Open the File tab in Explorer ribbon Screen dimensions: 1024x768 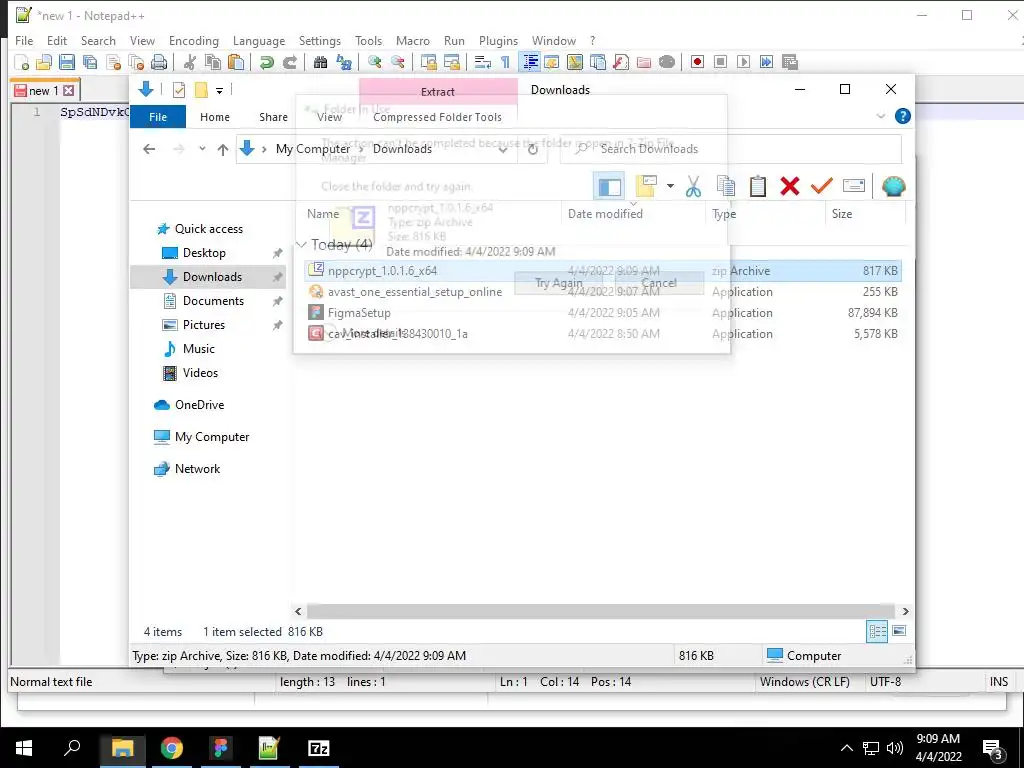pyautogui.click(x=158, y=117)
